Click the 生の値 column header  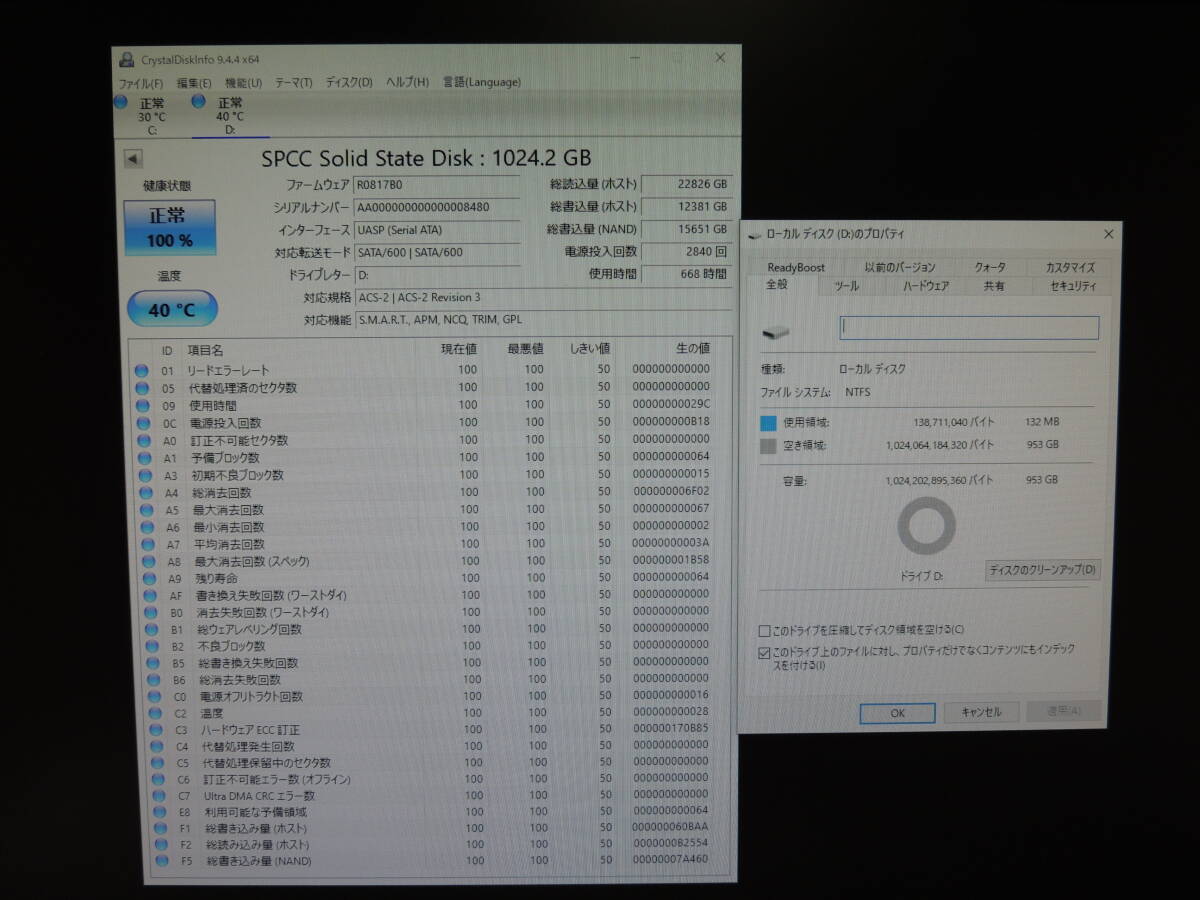692,348
